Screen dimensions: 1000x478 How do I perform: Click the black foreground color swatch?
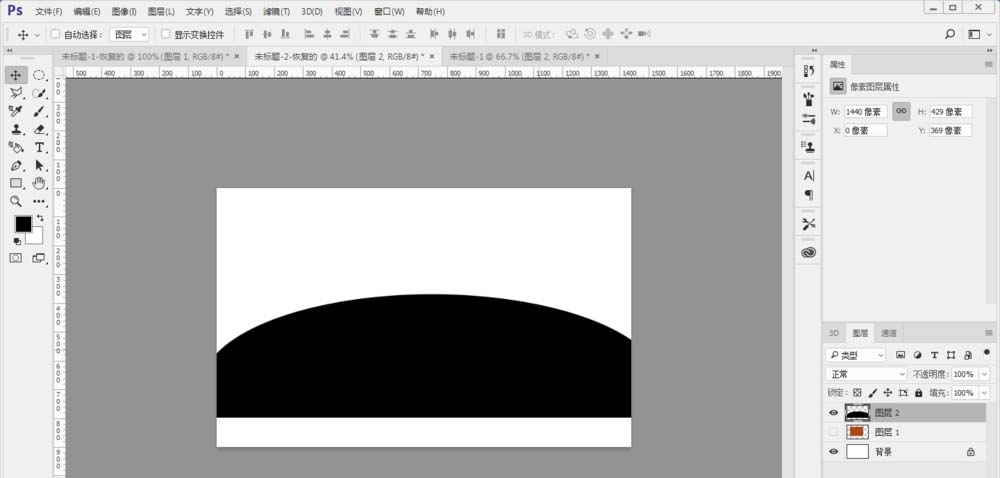22,224
